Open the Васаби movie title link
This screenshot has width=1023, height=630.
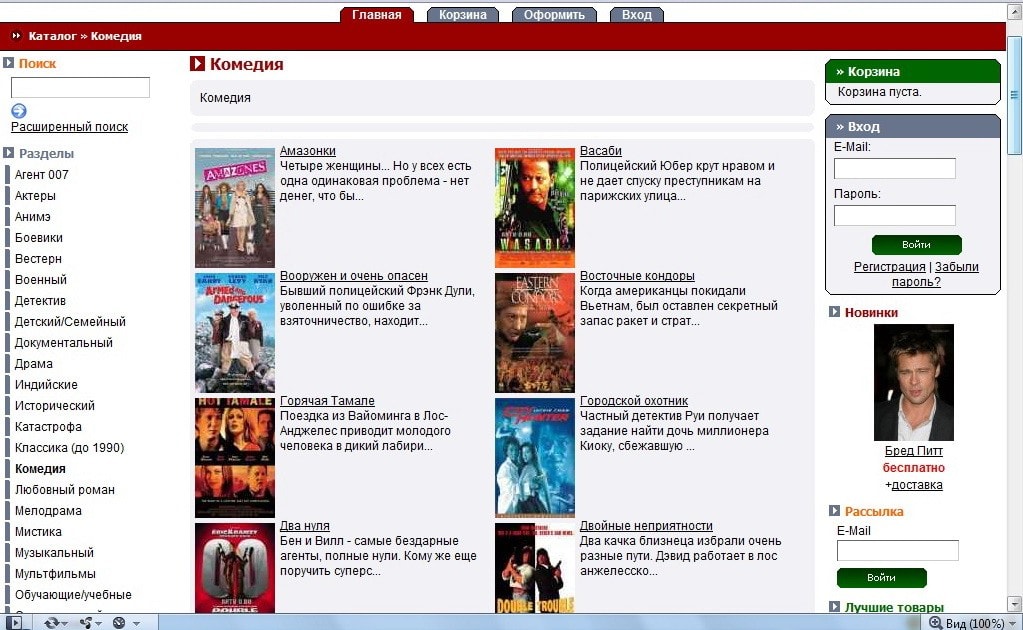point(601,151)
